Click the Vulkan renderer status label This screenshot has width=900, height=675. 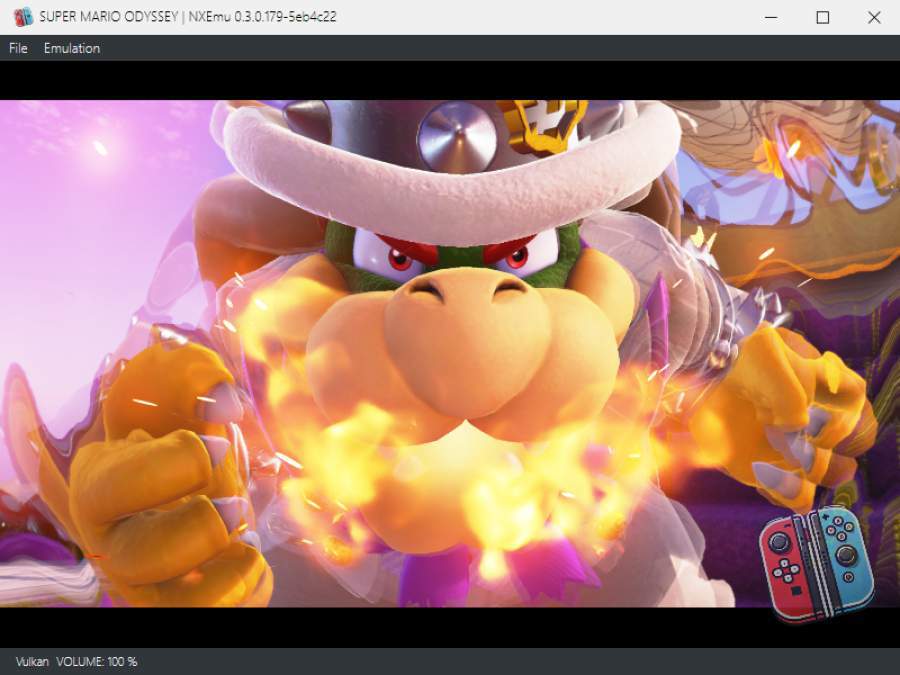pos(32,662)
